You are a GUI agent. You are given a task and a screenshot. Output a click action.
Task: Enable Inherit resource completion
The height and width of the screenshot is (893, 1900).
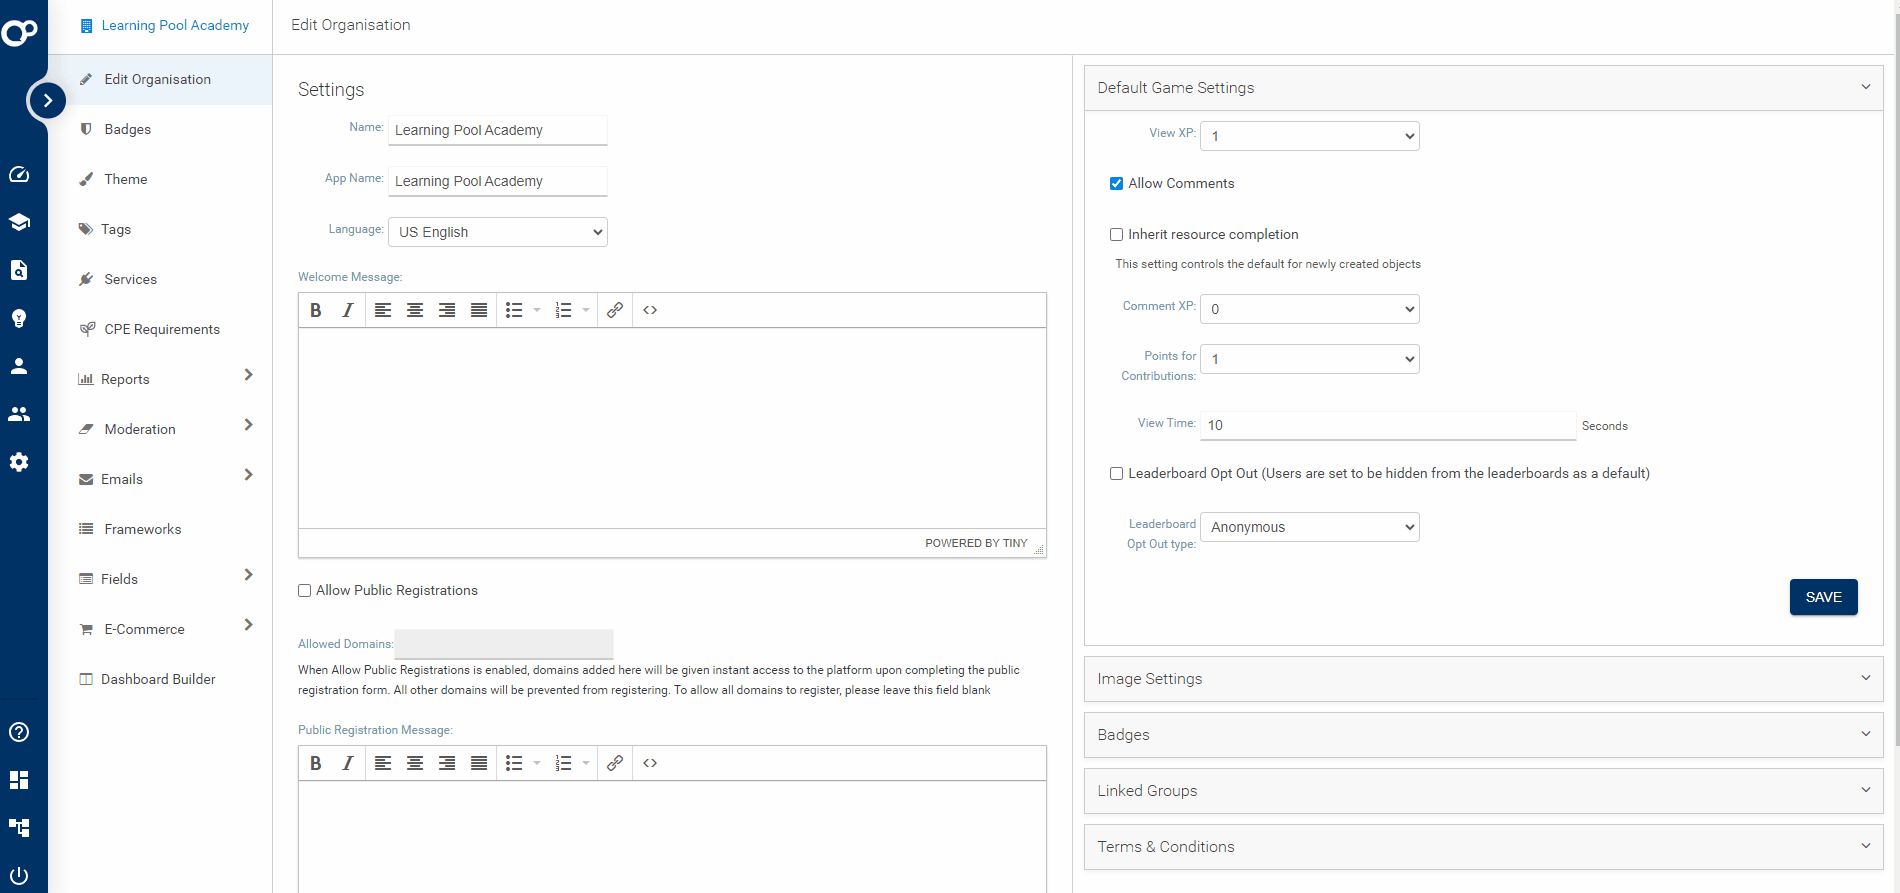(1116, 235)
